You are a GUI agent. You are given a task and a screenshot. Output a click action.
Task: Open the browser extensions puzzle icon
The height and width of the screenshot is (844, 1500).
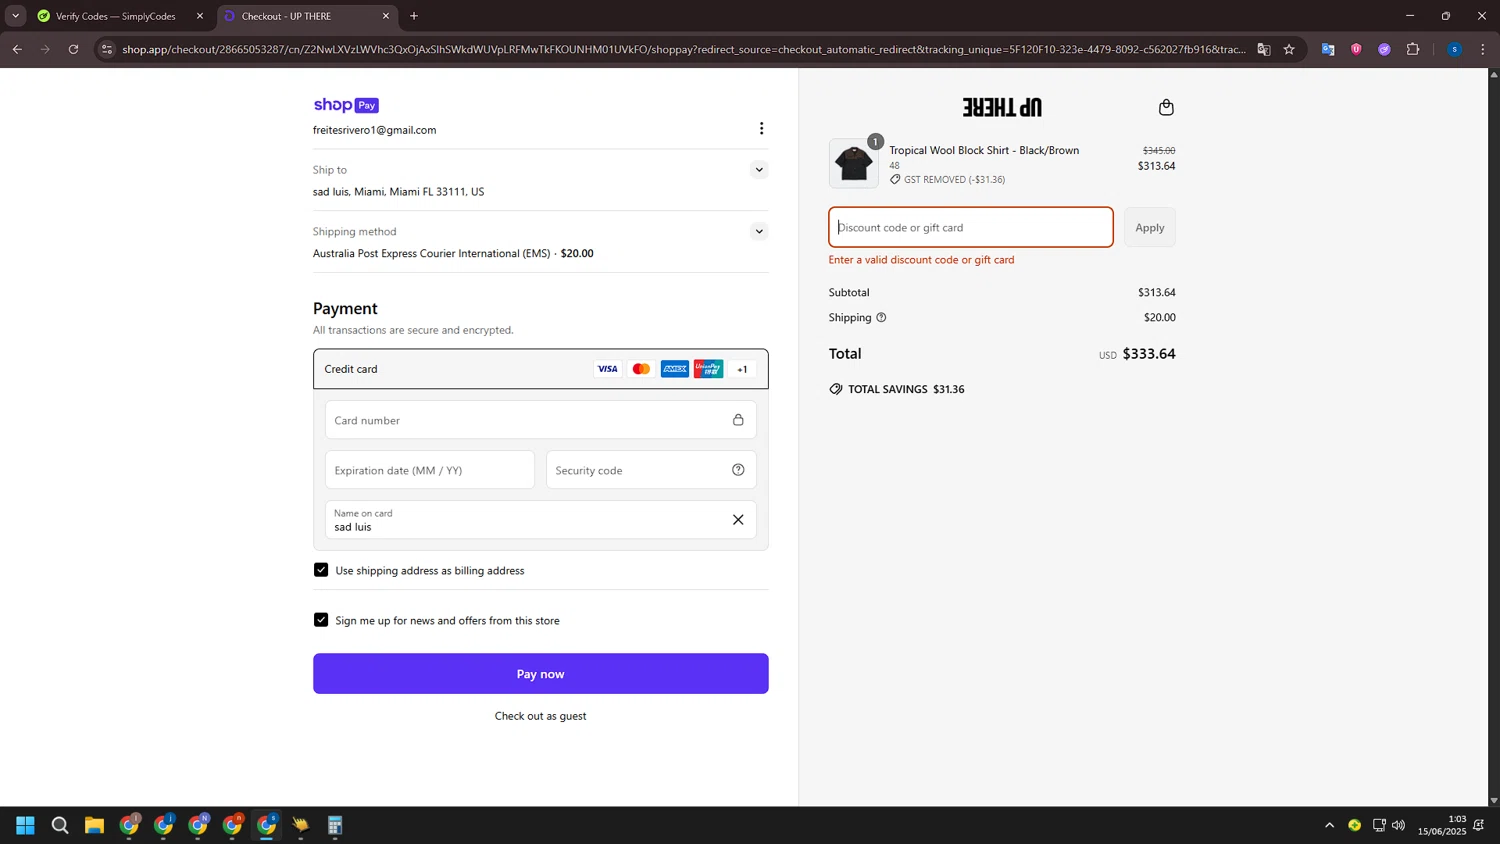(1413, 49)
